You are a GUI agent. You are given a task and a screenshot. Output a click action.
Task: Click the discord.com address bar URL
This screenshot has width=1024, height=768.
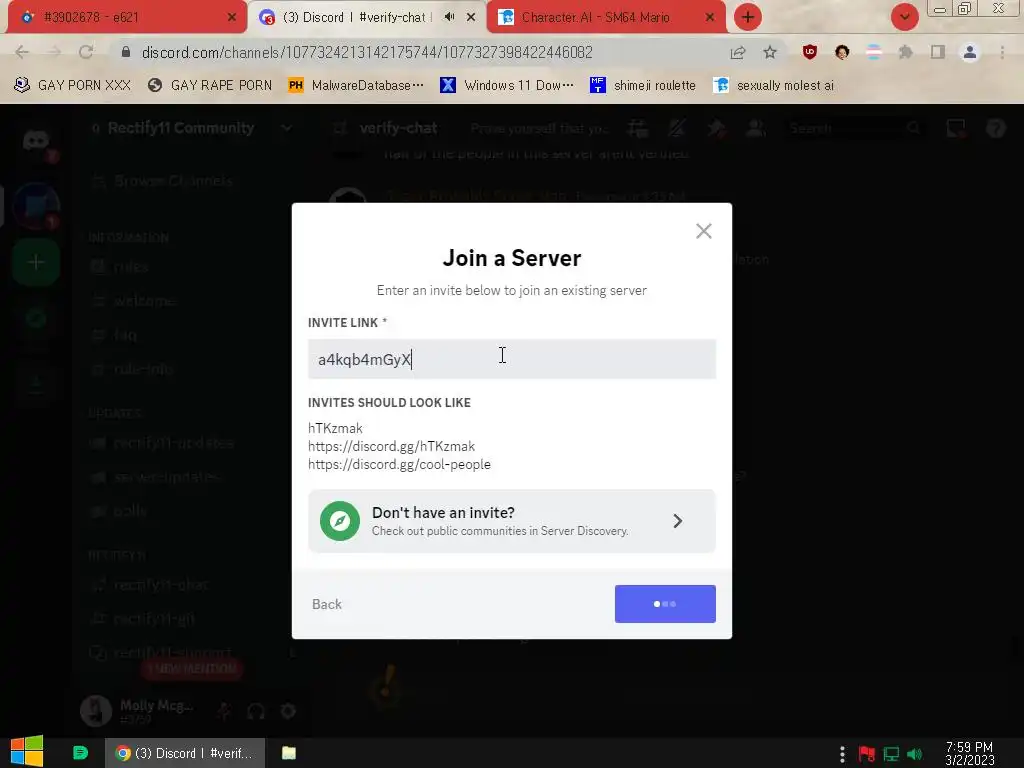(x=367, y=52)
